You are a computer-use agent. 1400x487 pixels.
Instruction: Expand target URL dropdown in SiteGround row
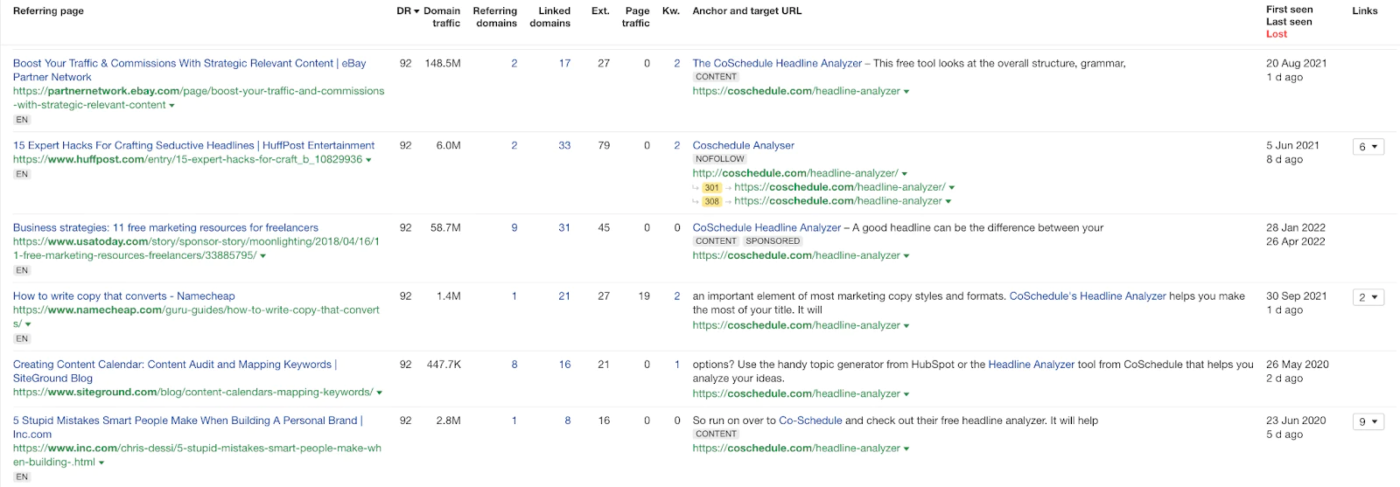pos(906,394)
